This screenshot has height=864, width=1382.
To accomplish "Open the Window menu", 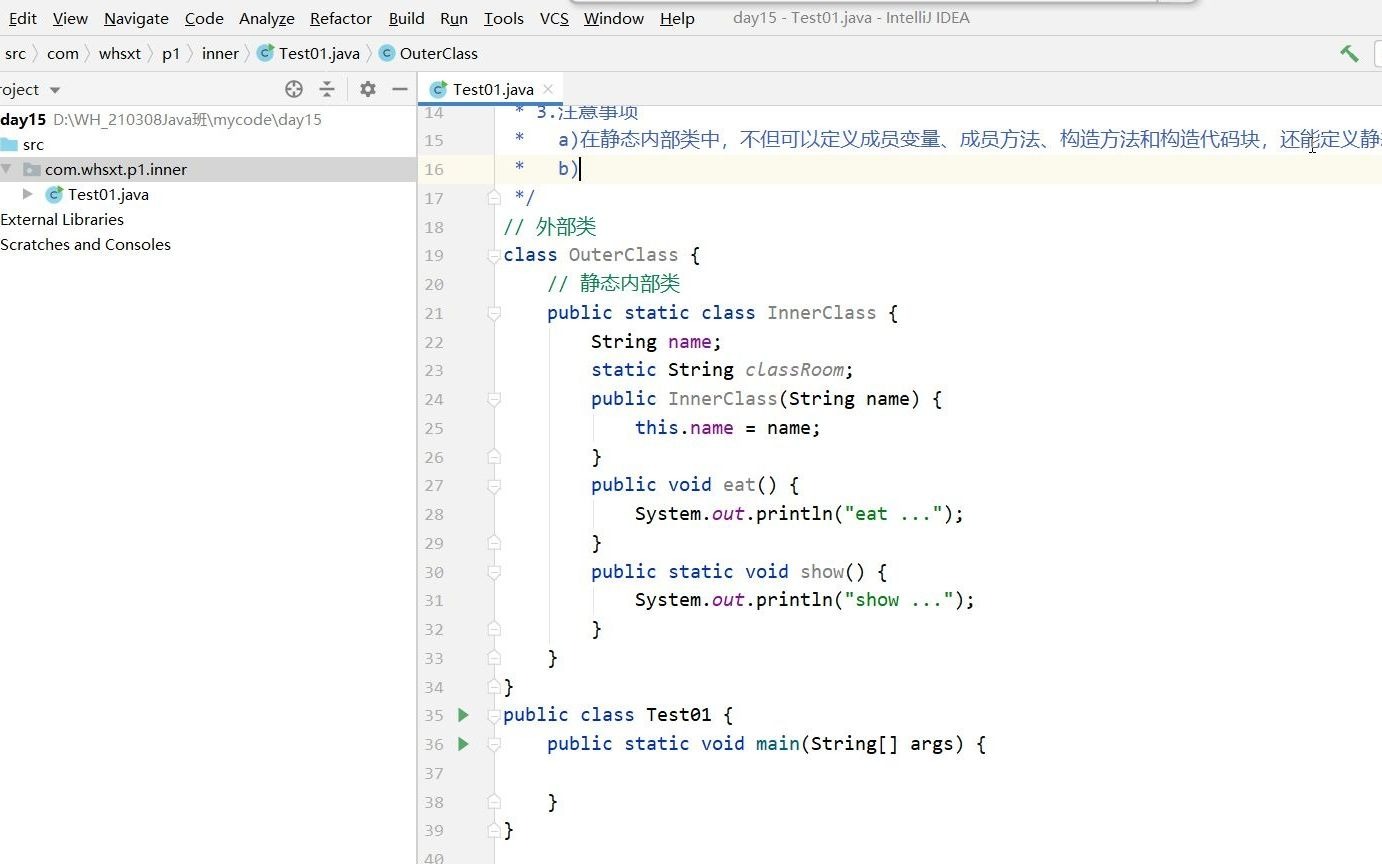I will (614, 18).
